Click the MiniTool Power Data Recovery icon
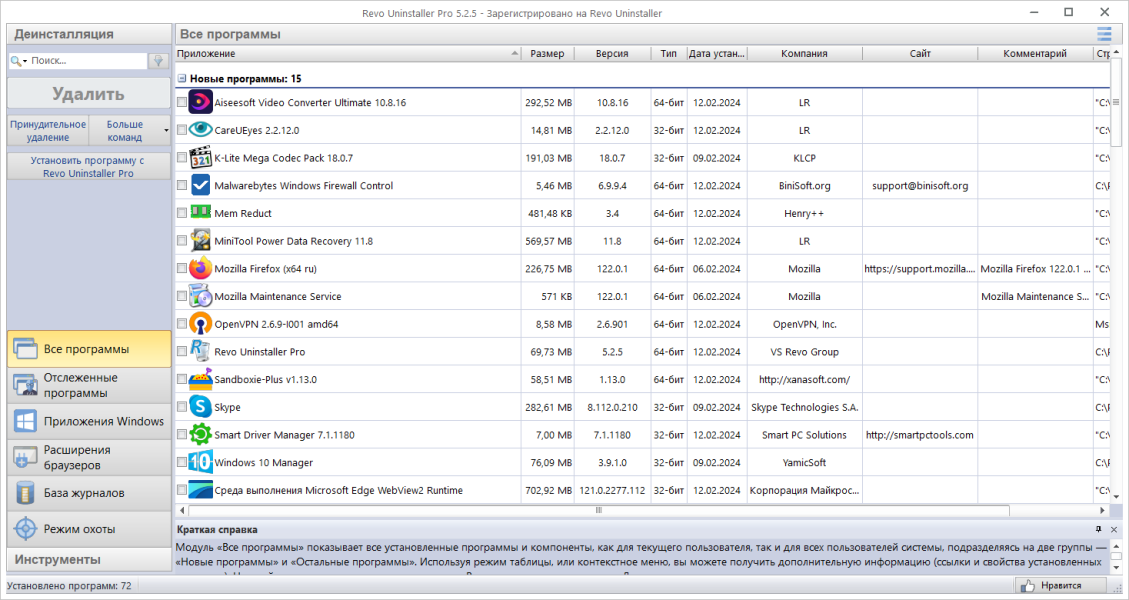Viewport: 1129px width, 600px height. [200, 241]
